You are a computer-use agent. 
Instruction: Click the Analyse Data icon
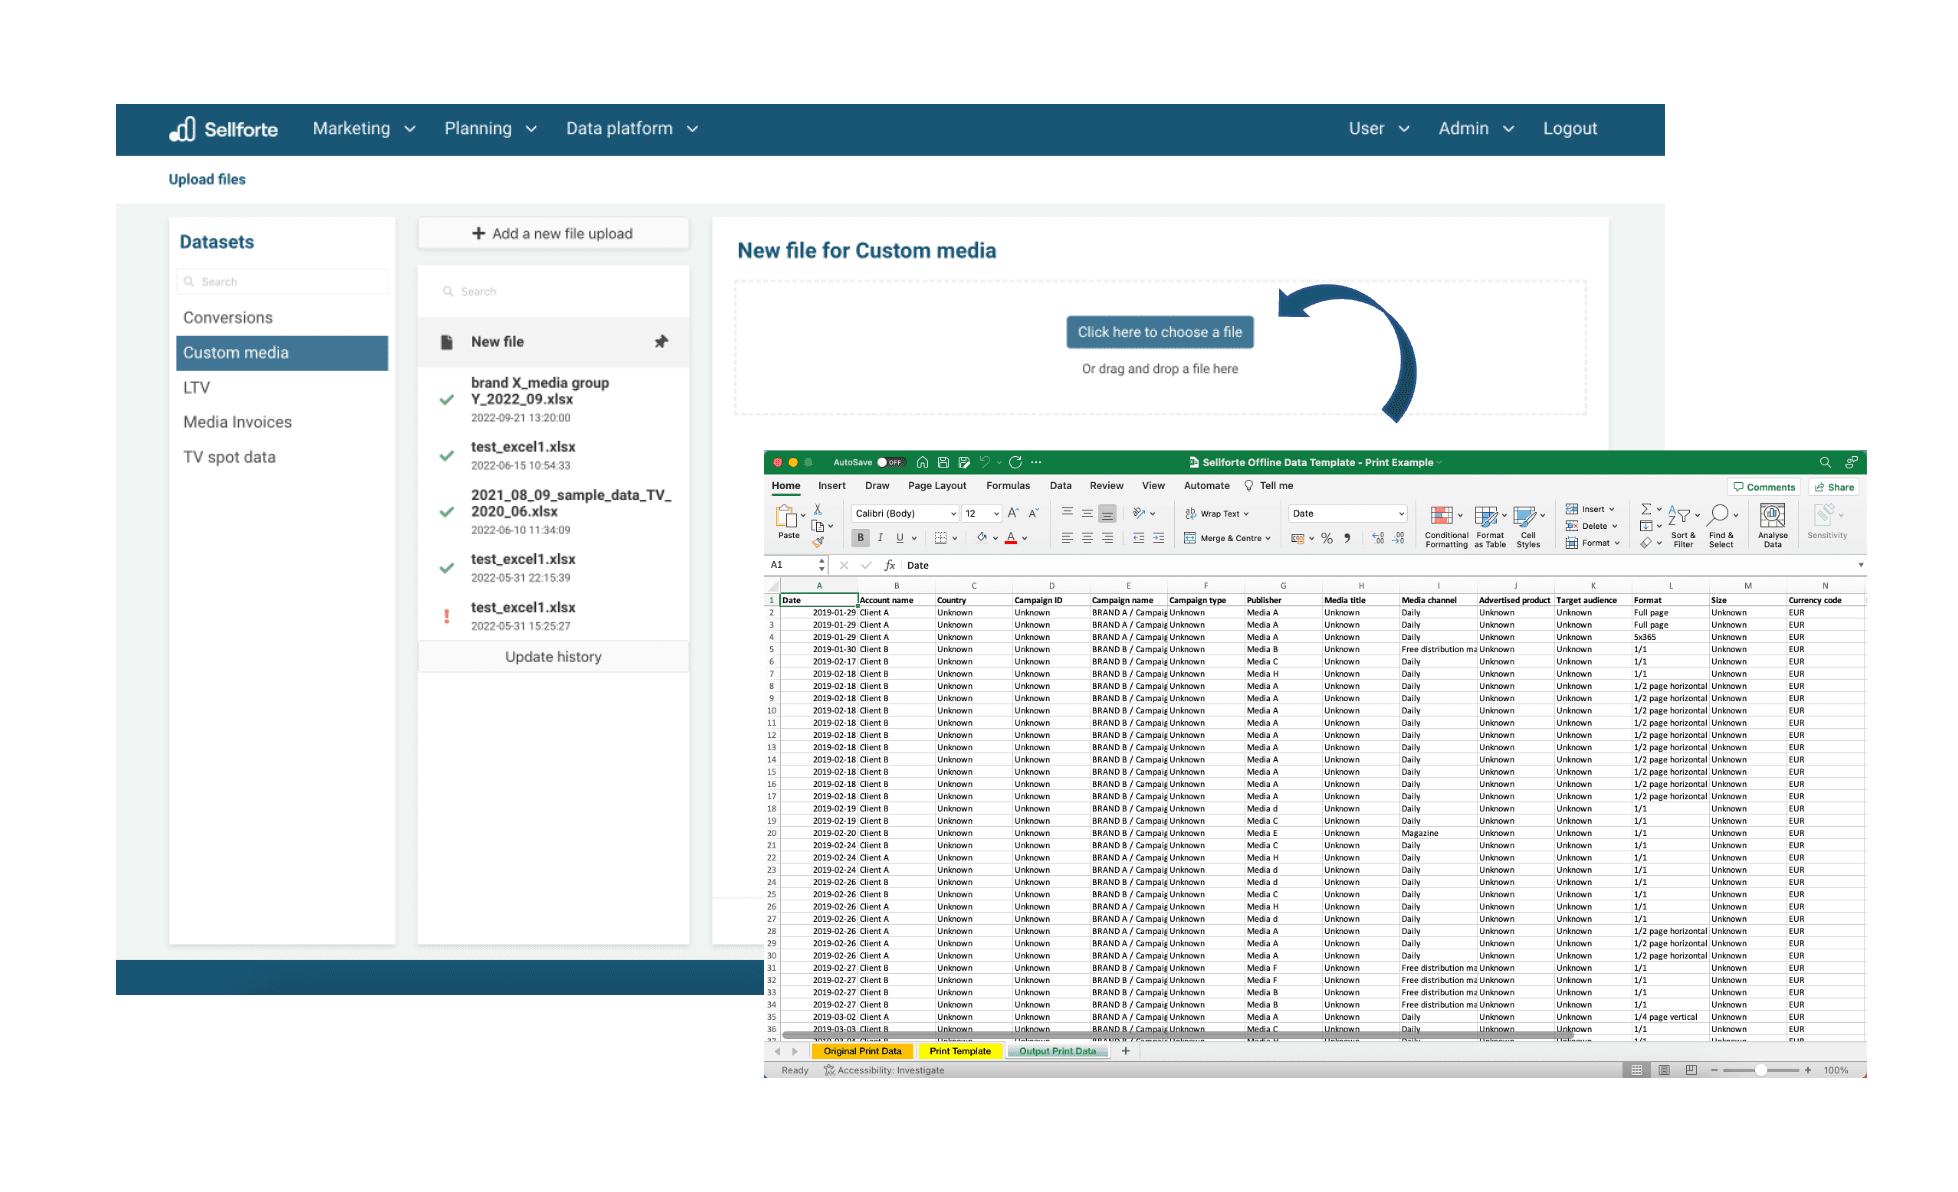coord(1772,515)
